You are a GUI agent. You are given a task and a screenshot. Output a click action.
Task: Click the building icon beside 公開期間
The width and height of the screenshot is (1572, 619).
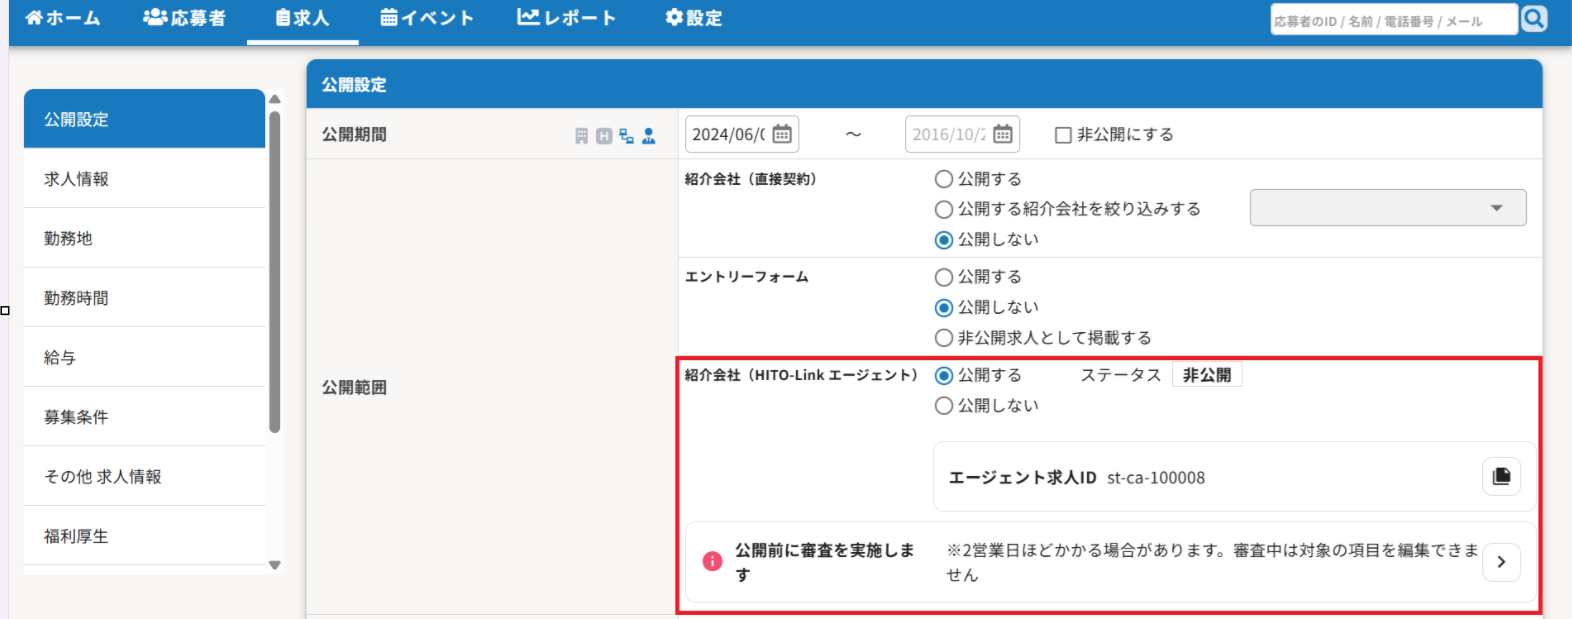pos(581,136)
